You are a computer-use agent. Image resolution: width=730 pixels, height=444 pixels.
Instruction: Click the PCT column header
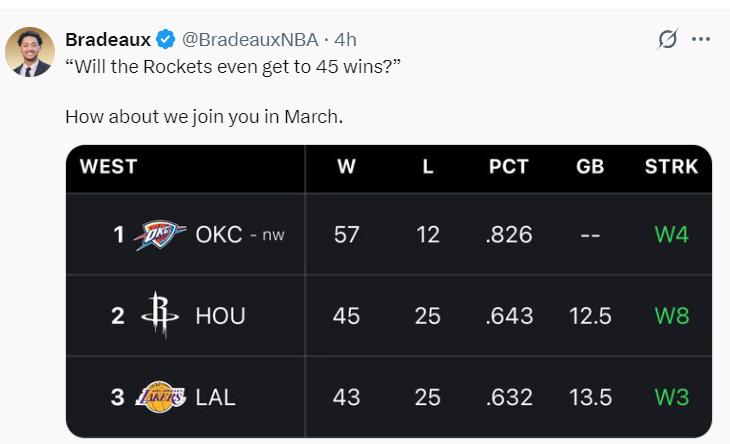pos(508,167)
